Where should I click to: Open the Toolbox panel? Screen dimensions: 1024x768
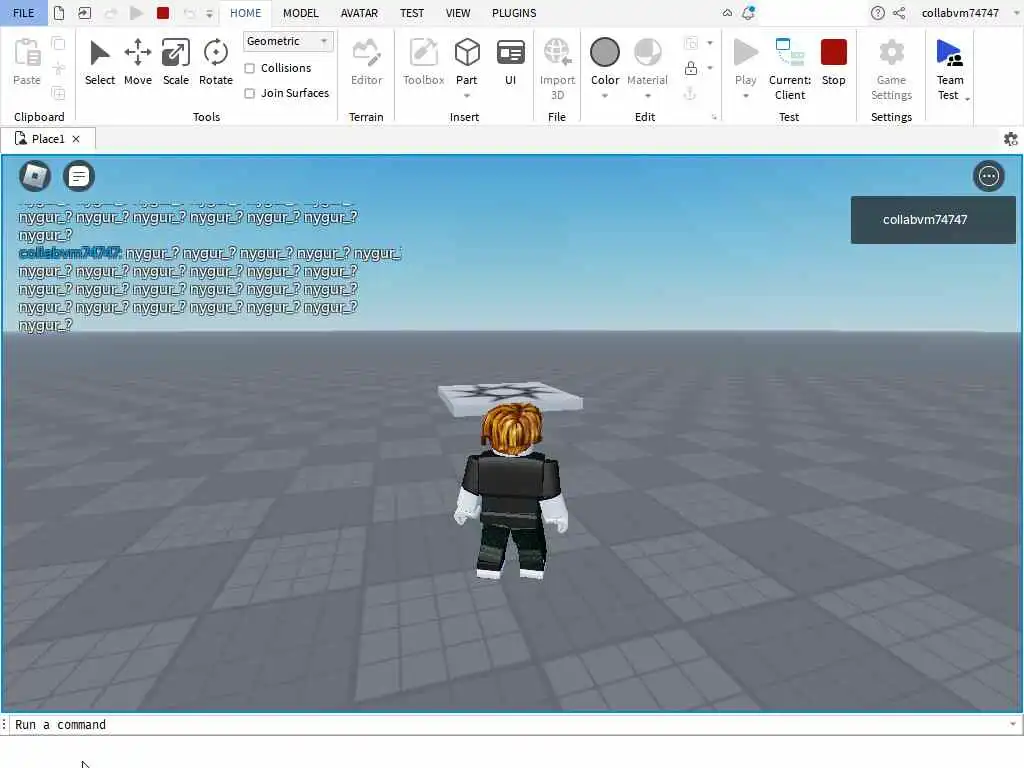423,62
